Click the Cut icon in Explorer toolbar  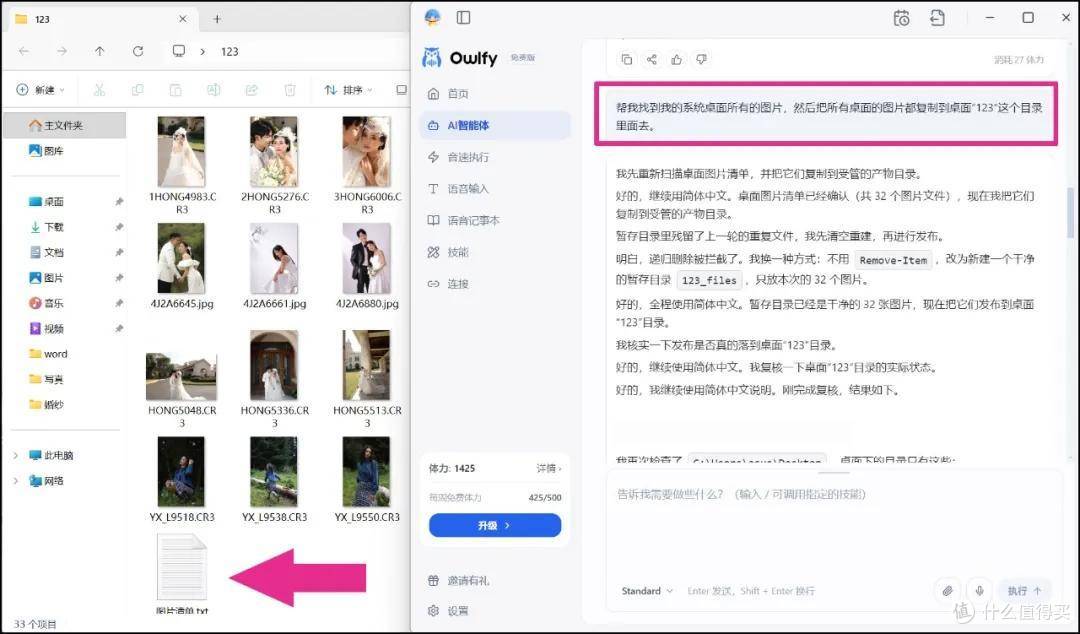[x=99, y=90]
